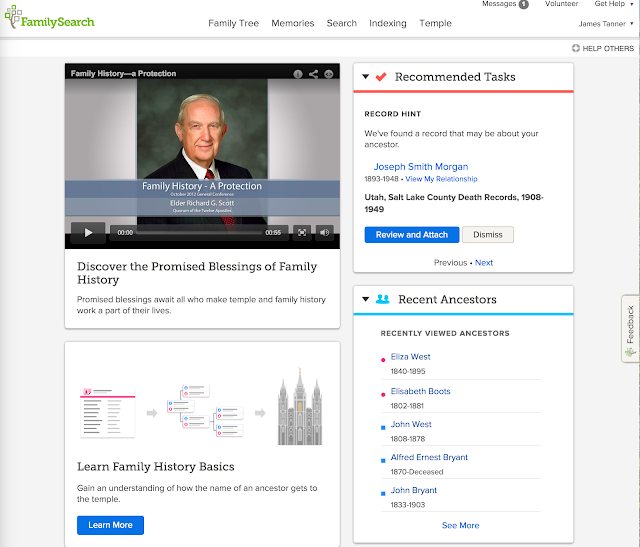Open the Get Help dropdown
This screenshot has width=640, height=547.
tap(613, 4)
